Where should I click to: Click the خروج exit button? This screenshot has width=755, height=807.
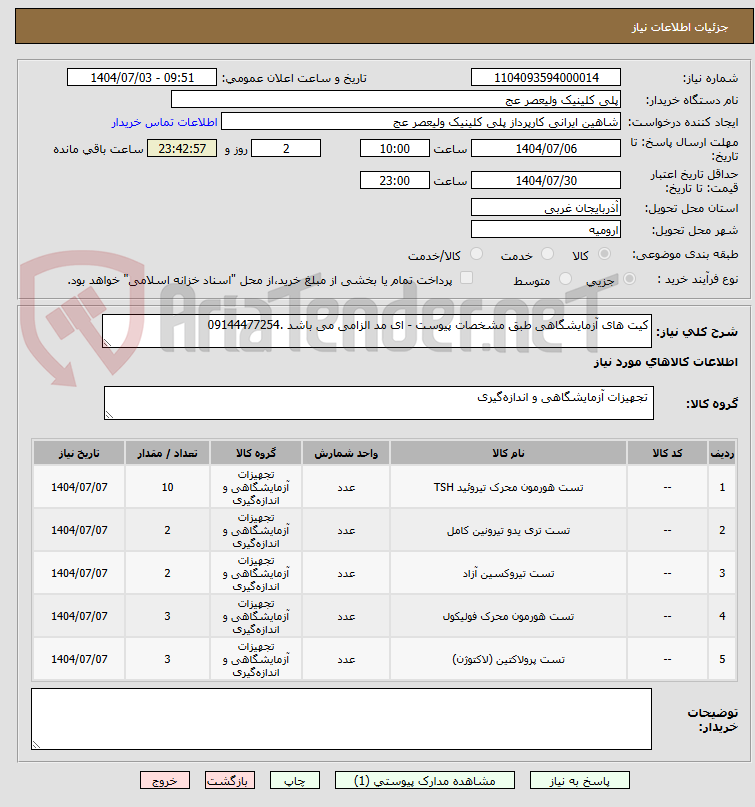(x=165, y=781)
